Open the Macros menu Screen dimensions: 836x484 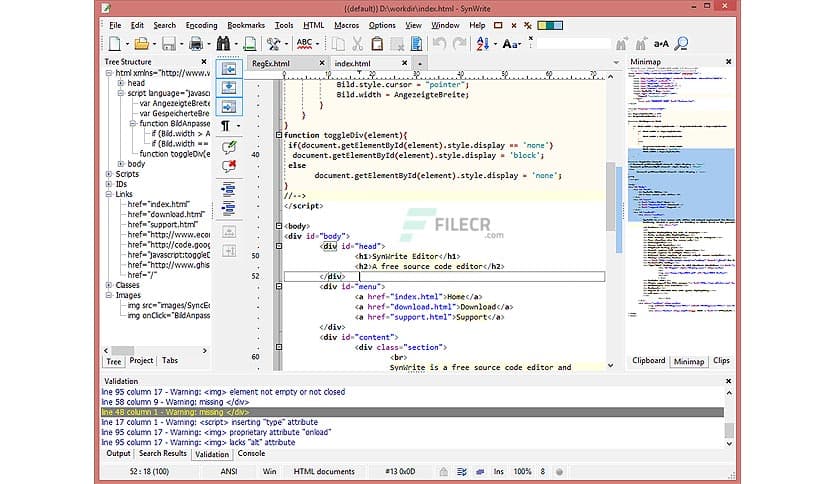click(347, 25)
